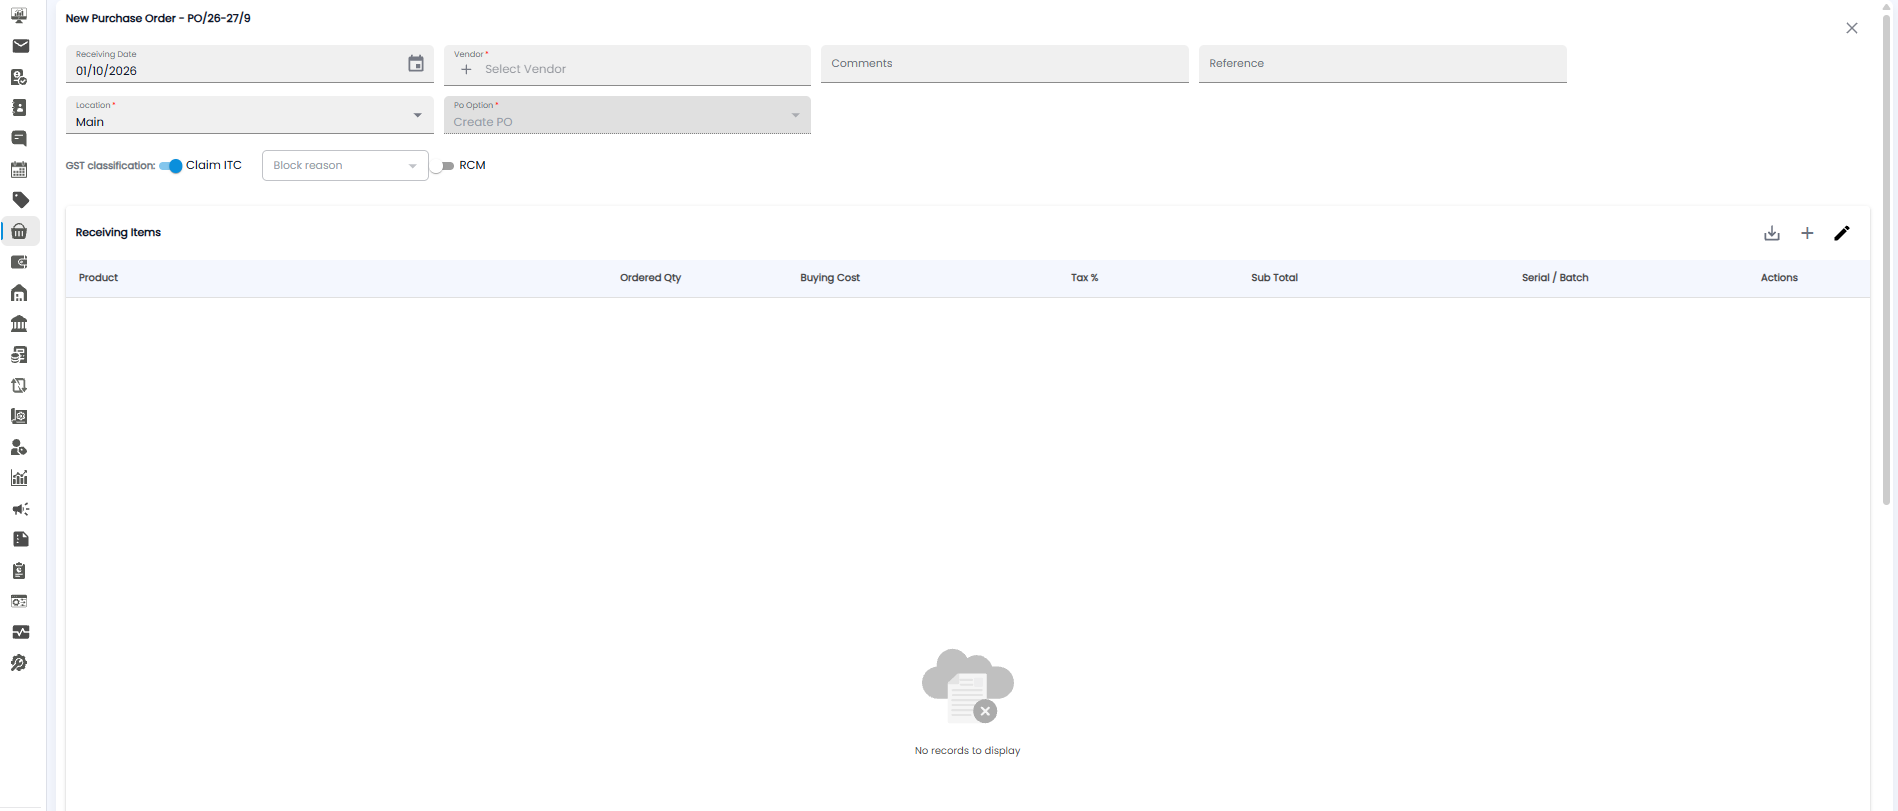Open the wallet icon in sidebar

19,262
